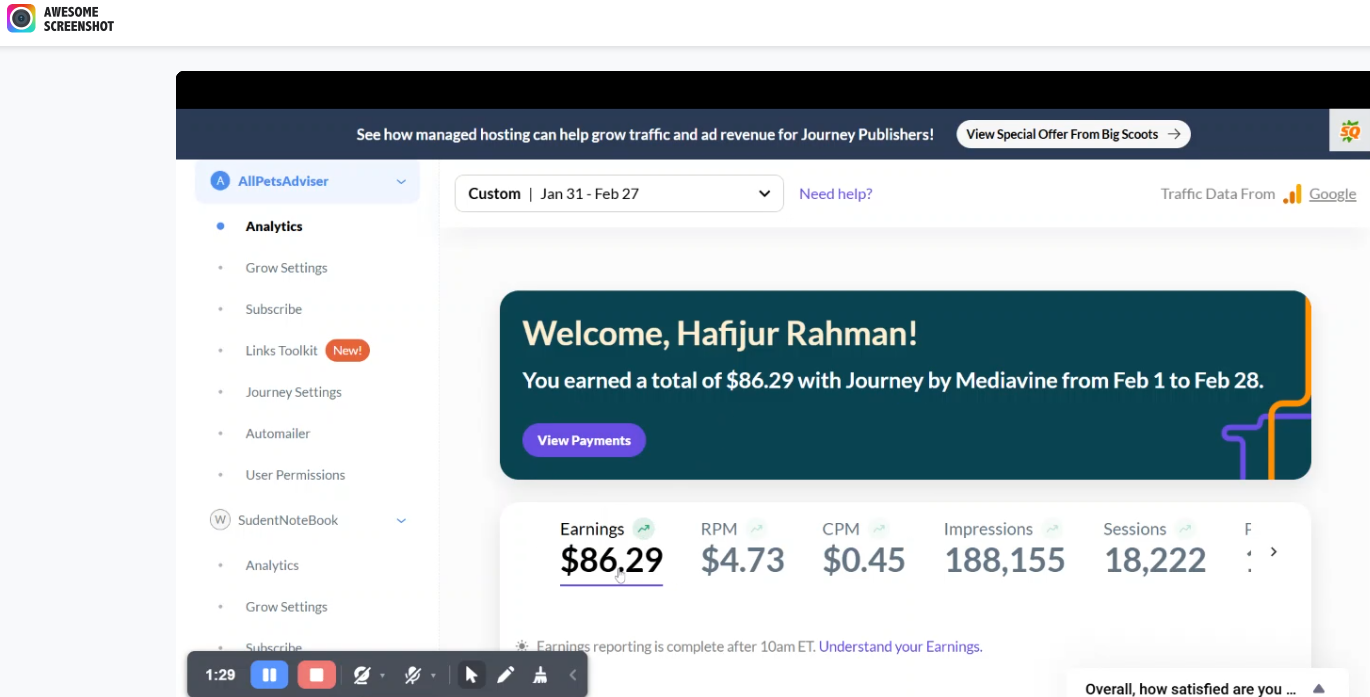Click the AllPetsAdviser avatar icon
Screen dimensions: 1370x697
pos(220,181)
